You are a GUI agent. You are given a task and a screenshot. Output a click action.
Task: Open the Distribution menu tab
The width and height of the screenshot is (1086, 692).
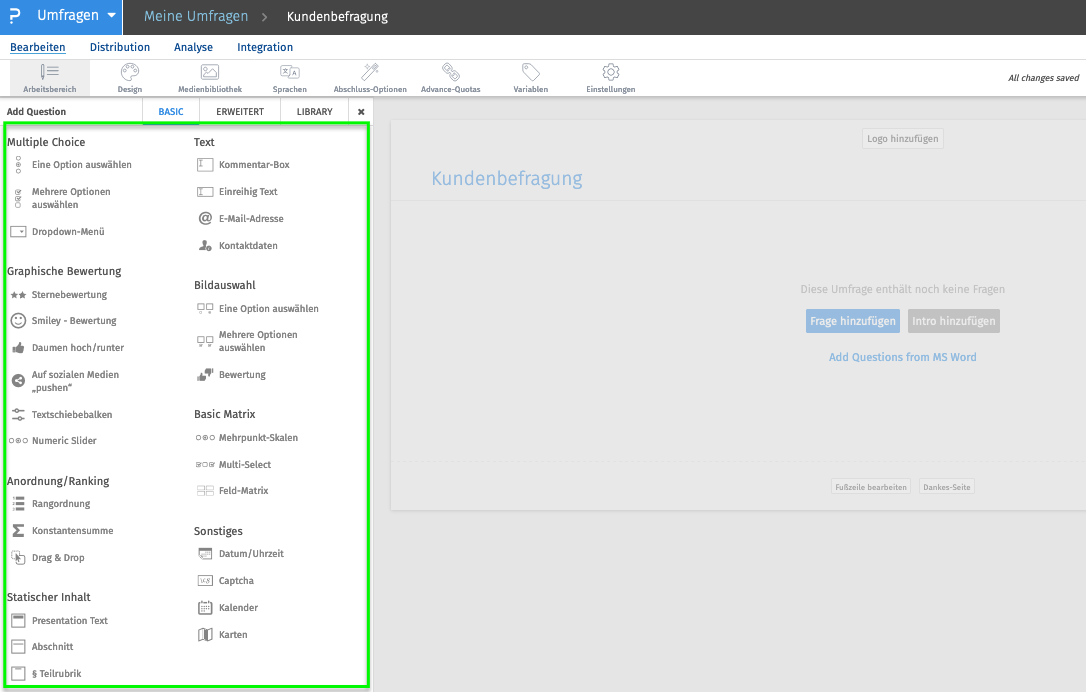[x=120, y=47]
